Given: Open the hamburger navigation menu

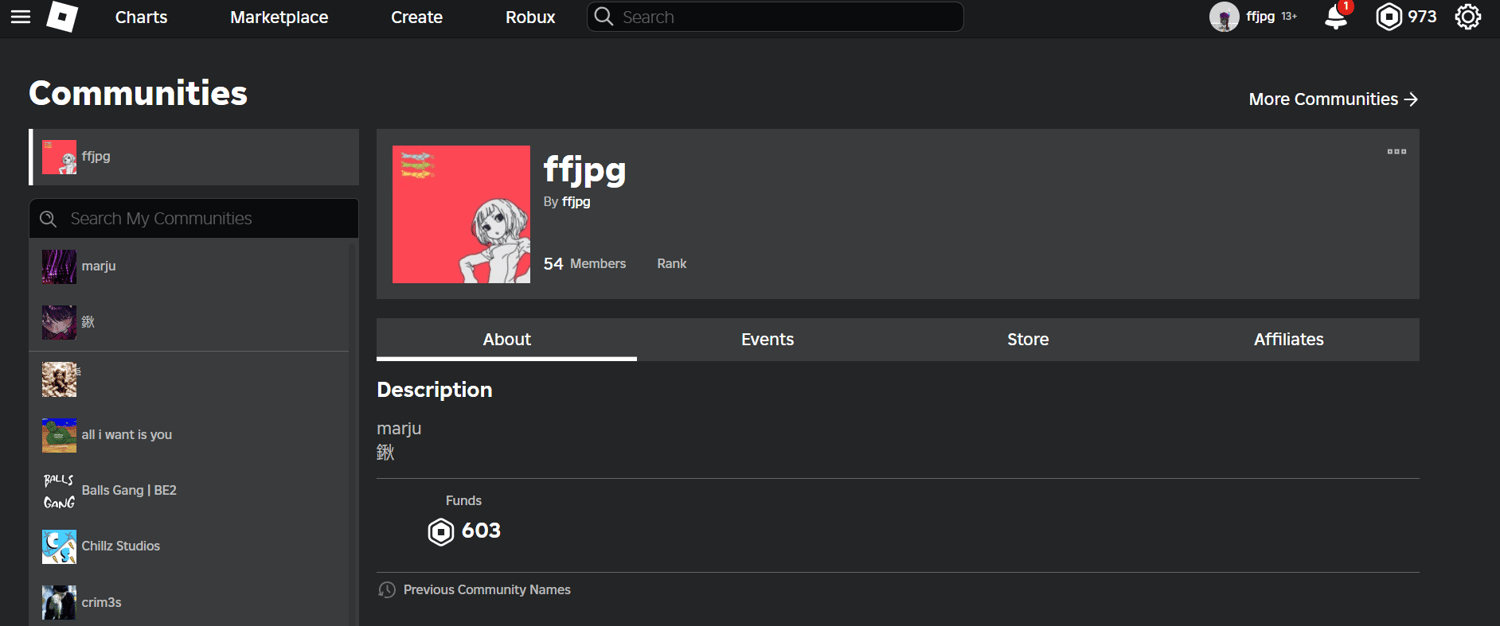Looking at the screenshot, I should (x=20, y=17).
